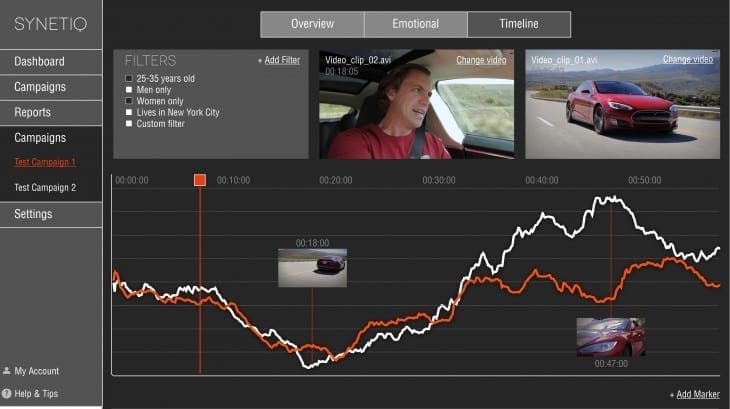730x409 pixels.
Task: Toggle Lives in New York City checkbox
Action: click(x=129, y=112)
